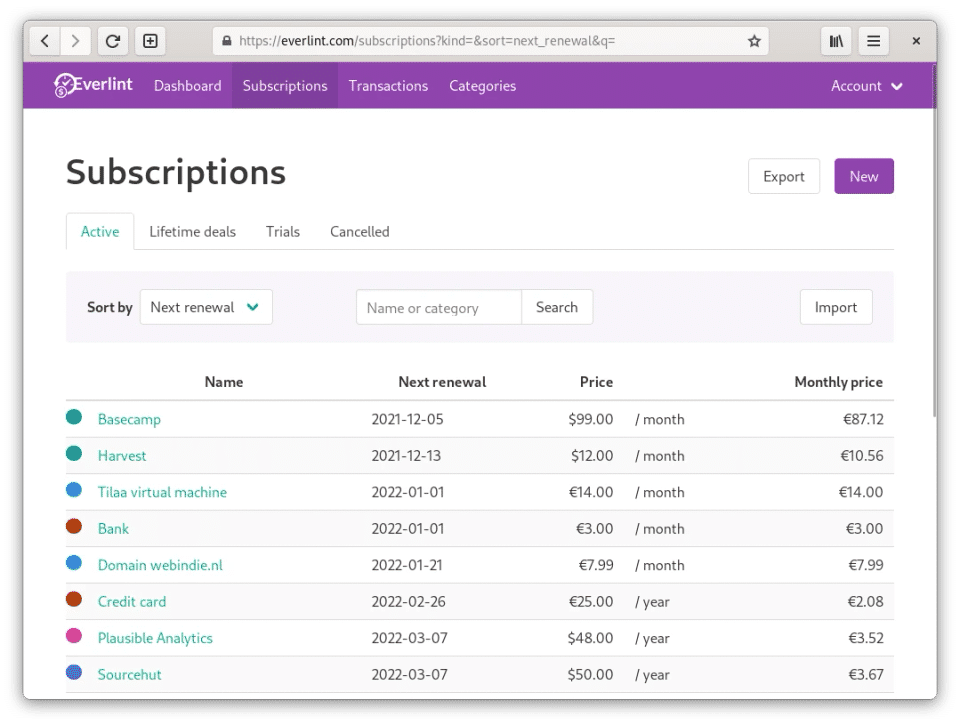The height and width of the screenshot is (725, 960).
Task: Open the browser library icon
Action: (x=836, y=41)
